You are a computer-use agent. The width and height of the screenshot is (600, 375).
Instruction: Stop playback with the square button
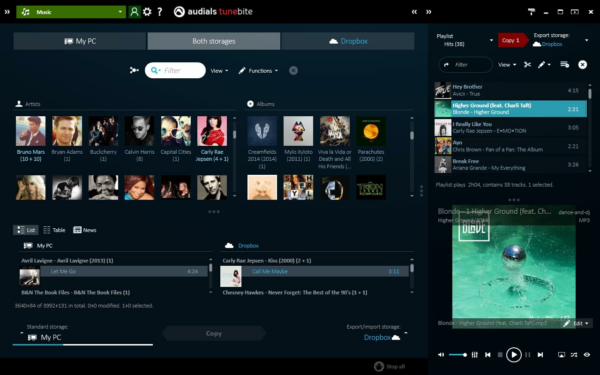[500, 355]
